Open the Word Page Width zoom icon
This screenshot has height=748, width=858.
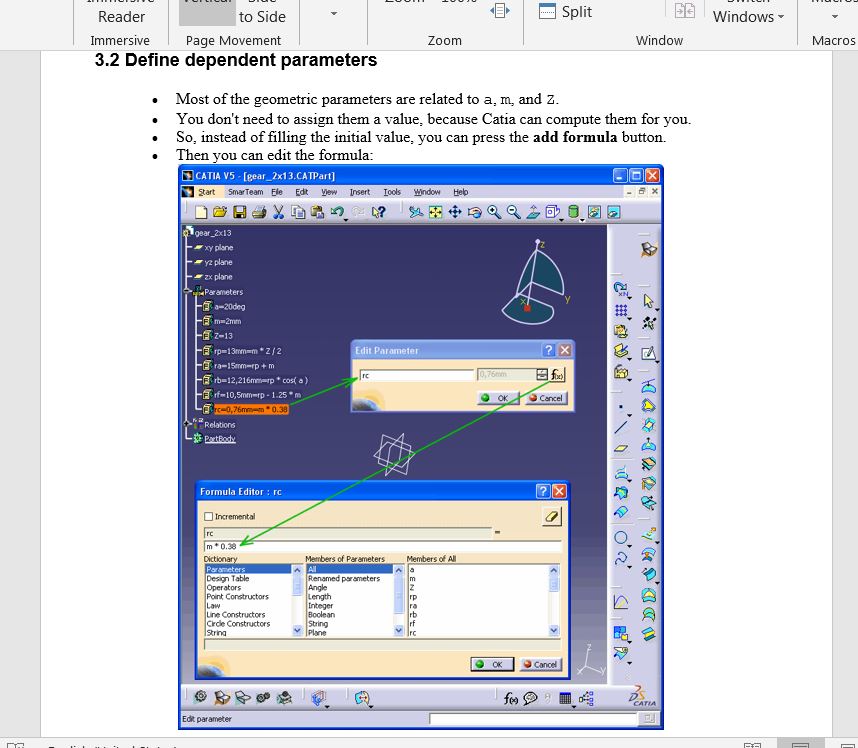(x=499, y=11)
